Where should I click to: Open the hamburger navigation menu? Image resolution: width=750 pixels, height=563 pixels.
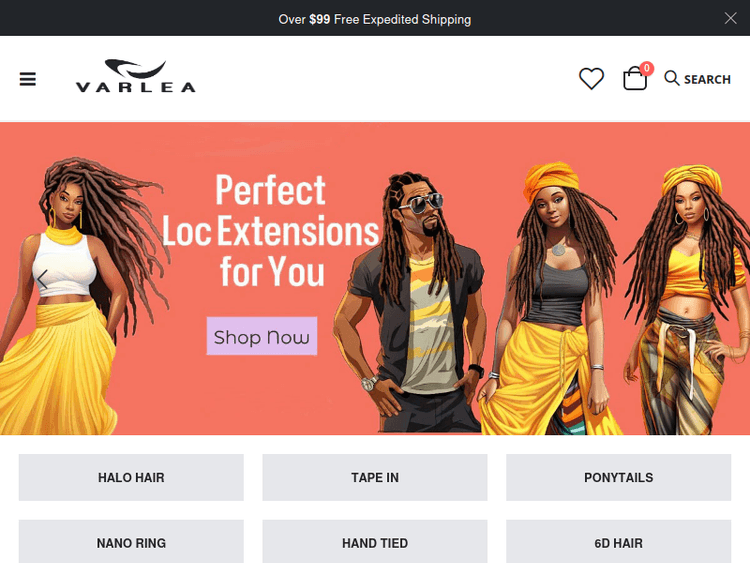click(28, 79)
